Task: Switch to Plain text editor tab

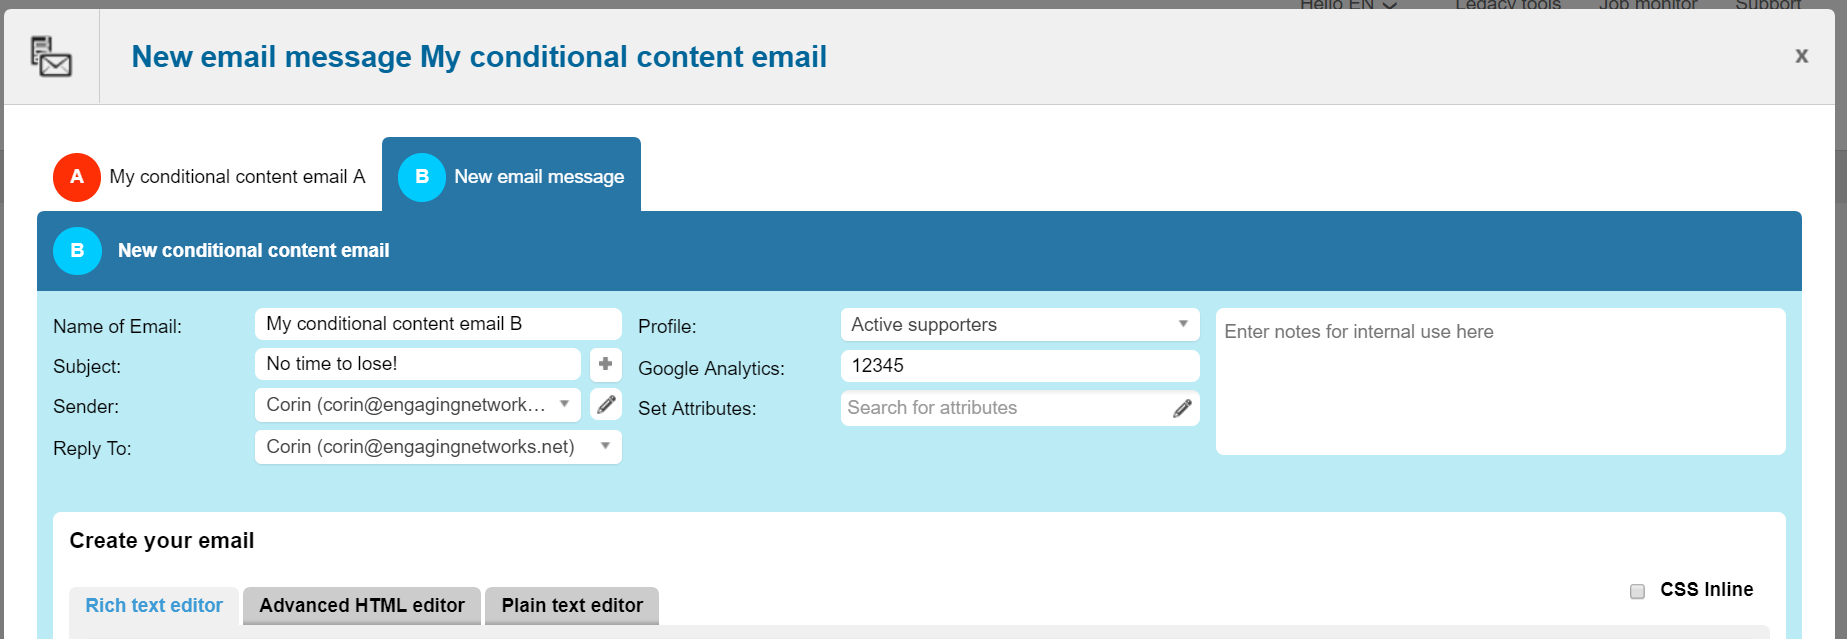Action: (572, 606)
